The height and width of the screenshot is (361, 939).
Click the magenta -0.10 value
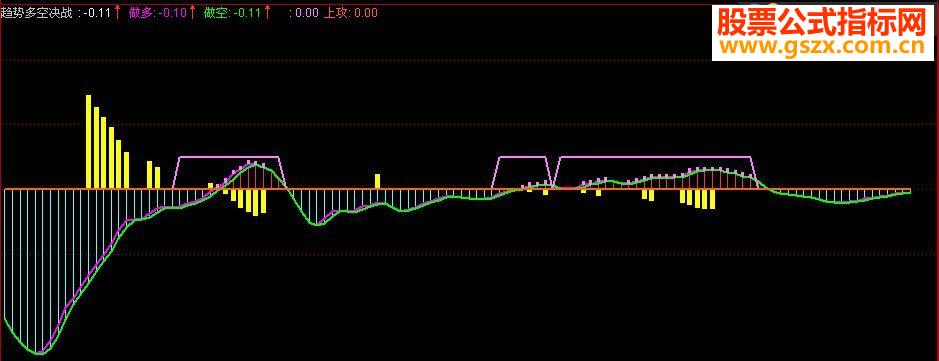coord(172,13)
